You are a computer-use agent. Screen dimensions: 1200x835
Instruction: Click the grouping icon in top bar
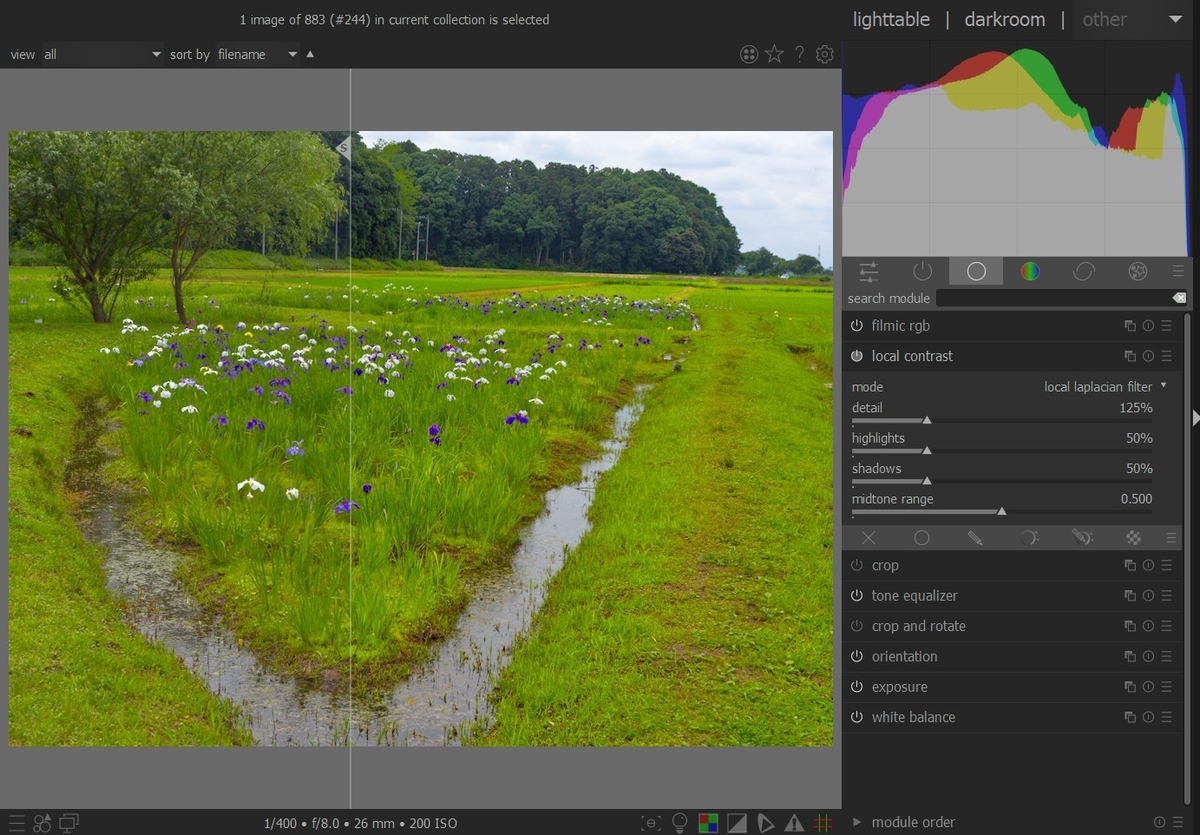(749, 54)
